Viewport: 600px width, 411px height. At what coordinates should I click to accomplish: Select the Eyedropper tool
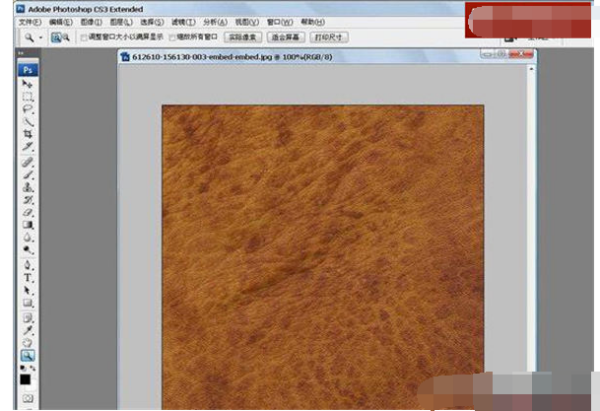(28, 330)
